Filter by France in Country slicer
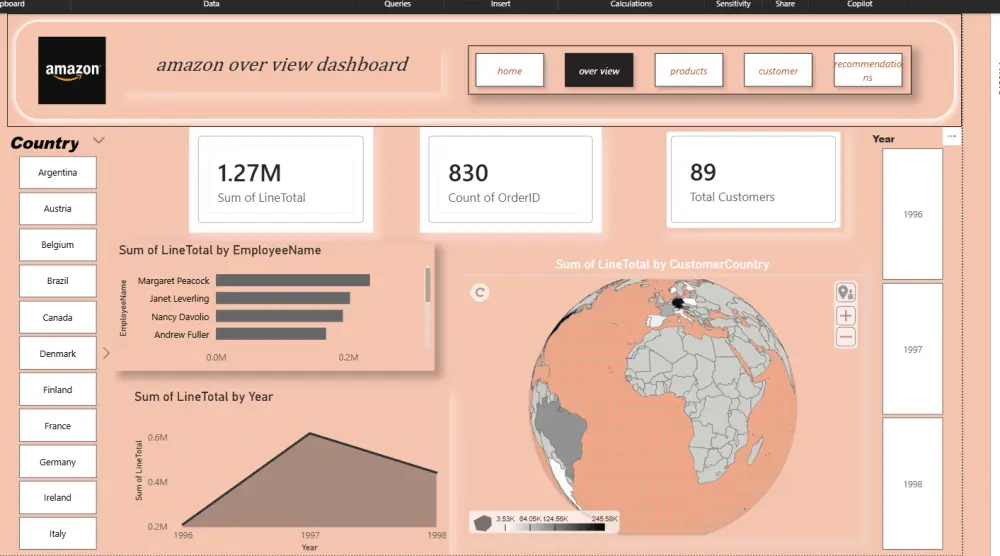The width and height of the screenshot is (1000, 556). coord(57,426)
